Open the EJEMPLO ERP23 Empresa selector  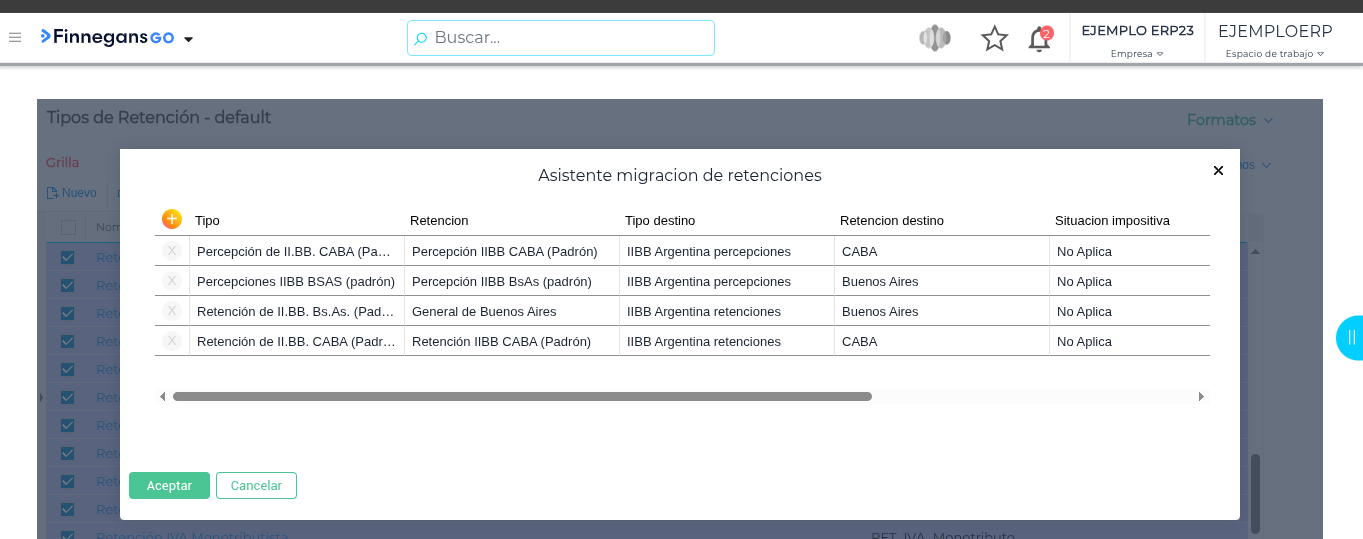[x=1137, y=40]
